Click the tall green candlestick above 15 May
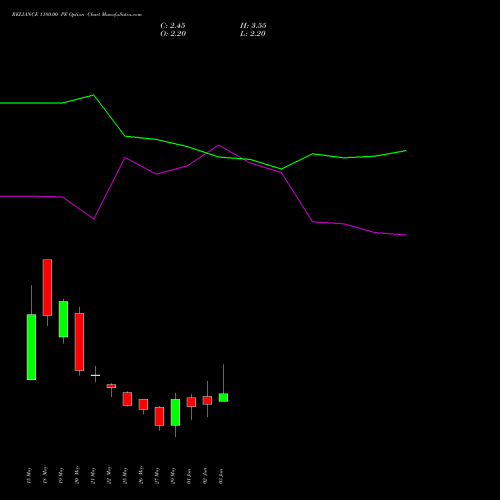 [x=31, y=347]
